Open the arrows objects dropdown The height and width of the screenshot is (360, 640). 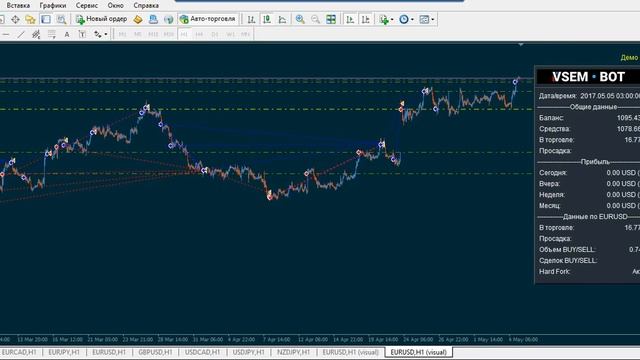(x=100, y=35)
